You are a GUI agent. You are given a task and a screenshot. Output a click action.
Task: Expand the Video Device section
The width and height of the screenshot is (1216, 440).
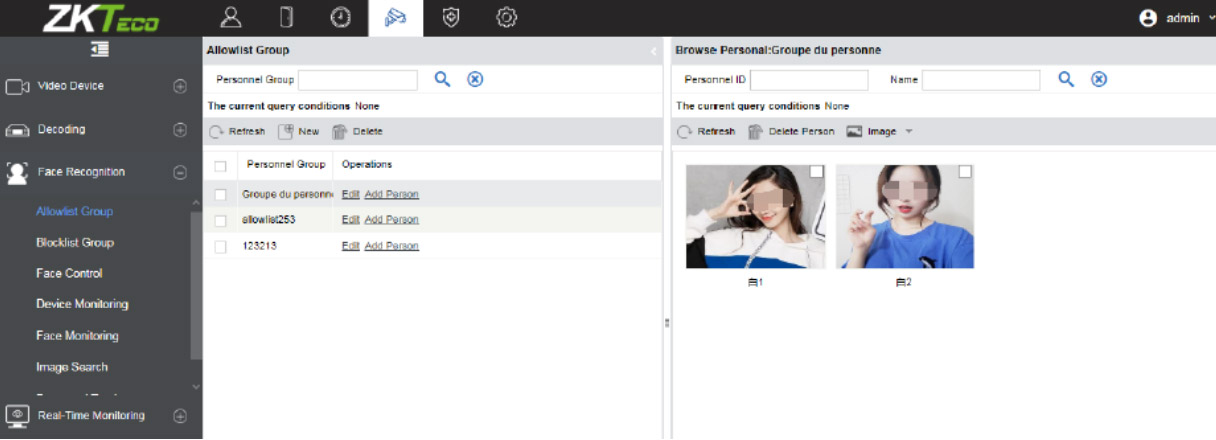pos(180,86)
